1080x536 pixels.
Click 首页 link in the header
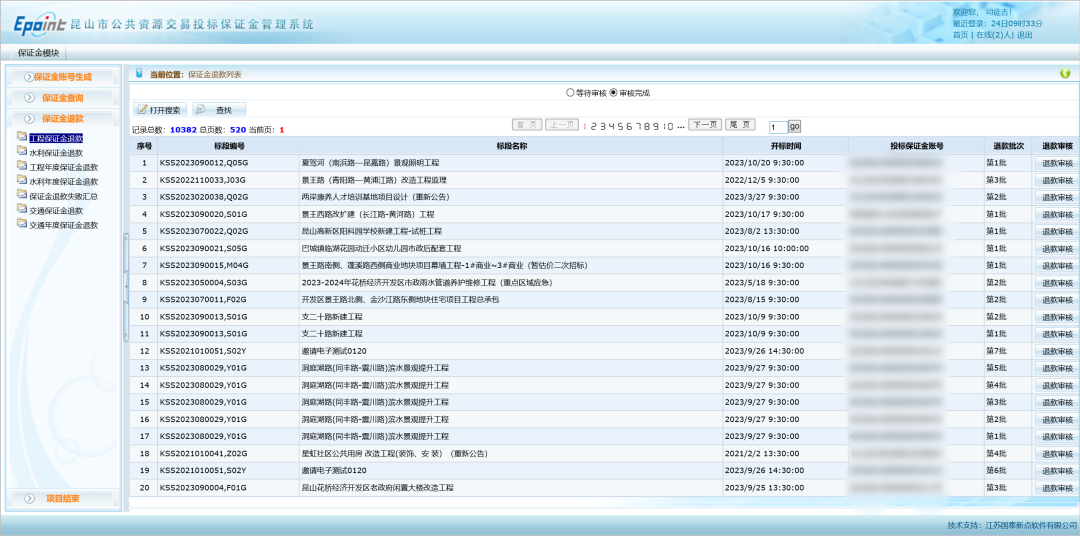click(x=960, y=34)
